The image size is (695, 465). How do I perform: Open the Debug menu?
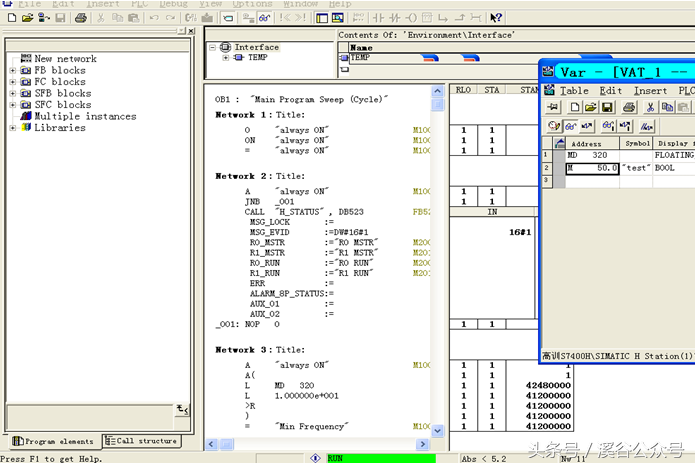(x=172, y=4)
